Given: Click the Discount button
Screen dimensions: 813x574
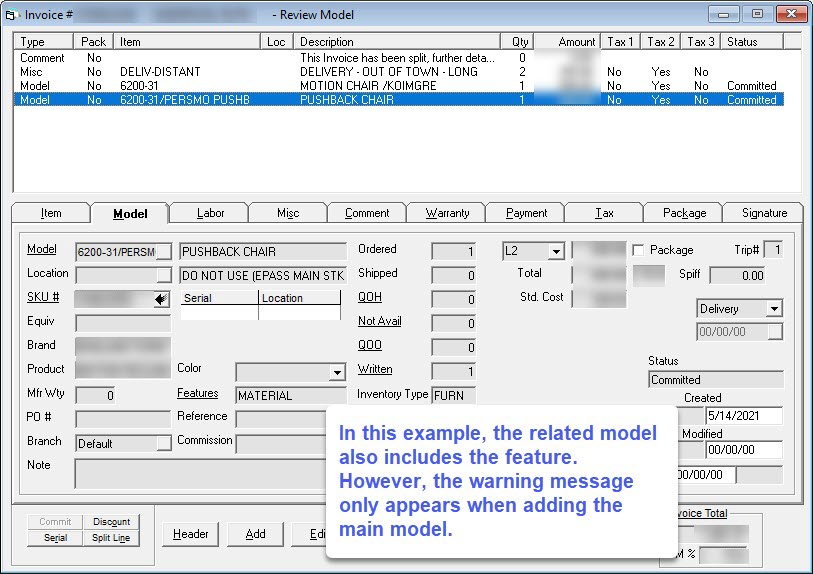Looking at the screenshot, I should click(x=111, y=522).
